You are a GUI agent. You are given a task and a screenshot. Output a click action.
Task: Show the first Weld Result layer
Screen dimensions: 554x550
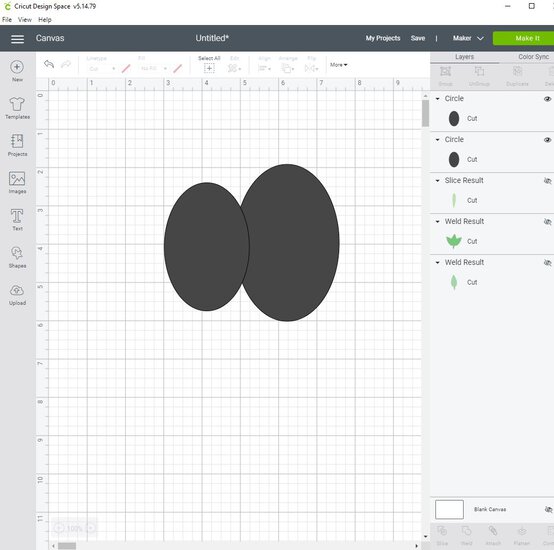(547, 222)
